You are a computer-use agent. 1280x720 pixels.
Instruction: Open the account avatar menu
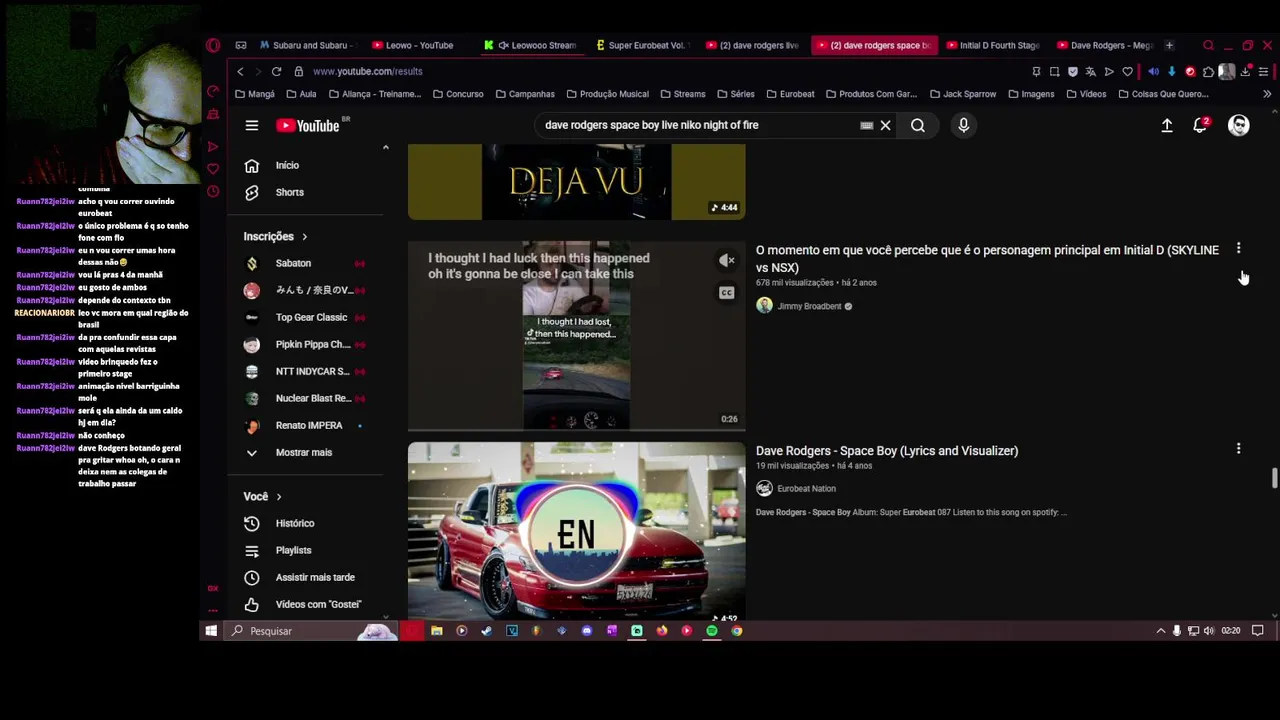[x=1239, y=125]
